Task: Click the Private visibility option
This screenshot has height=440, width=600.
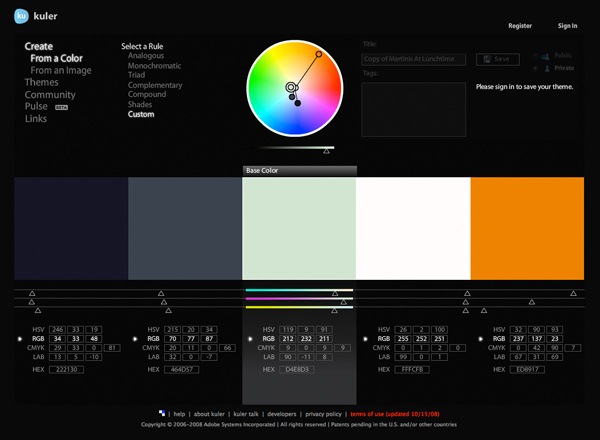Action: click(x=563, y=68)
